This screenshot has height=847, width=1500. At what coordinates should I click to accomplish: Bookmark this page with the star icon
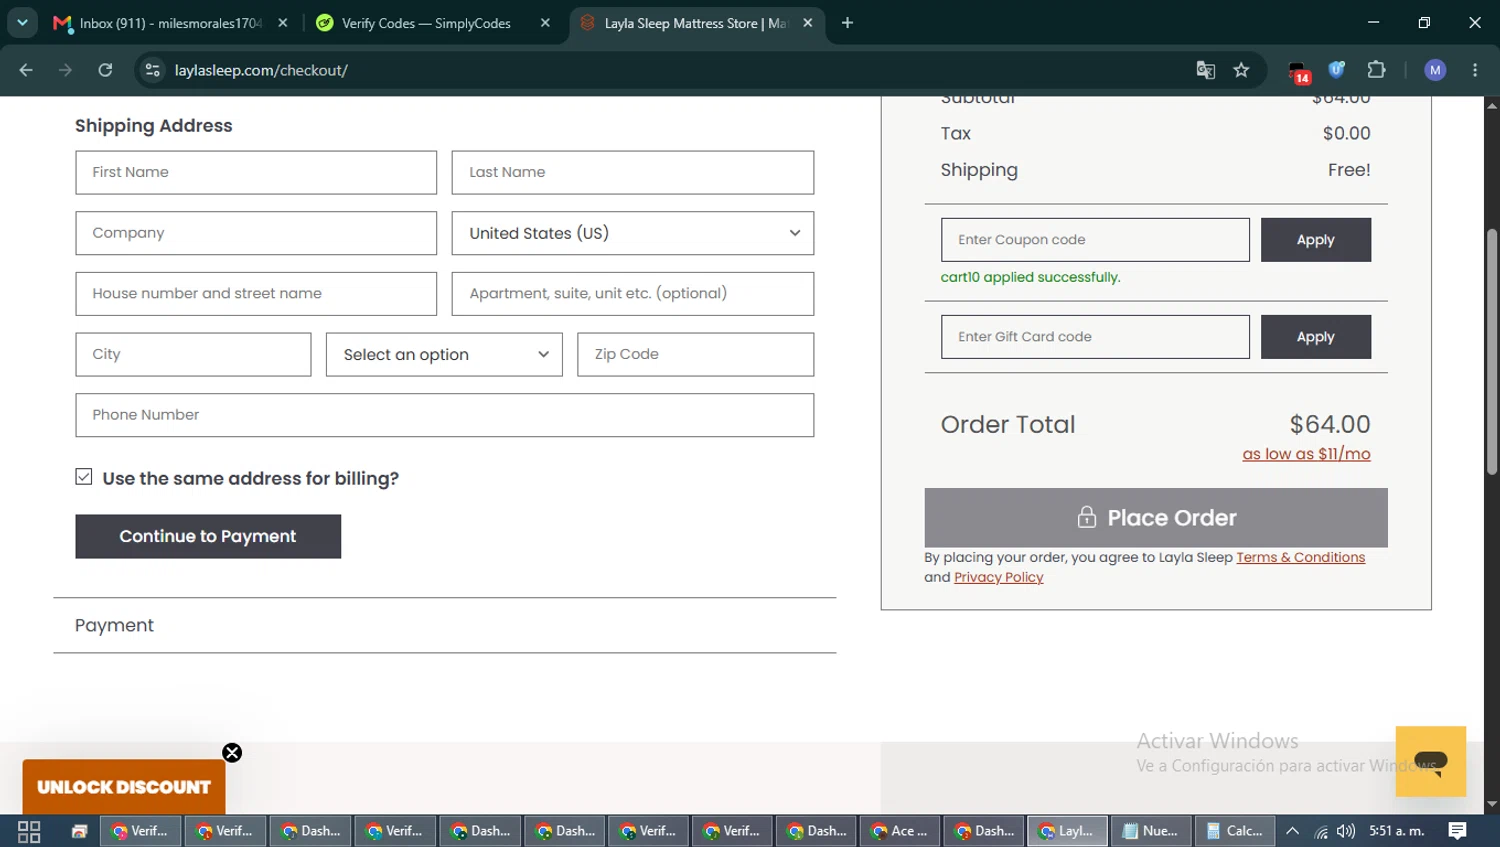click(x=1241, y=70)
